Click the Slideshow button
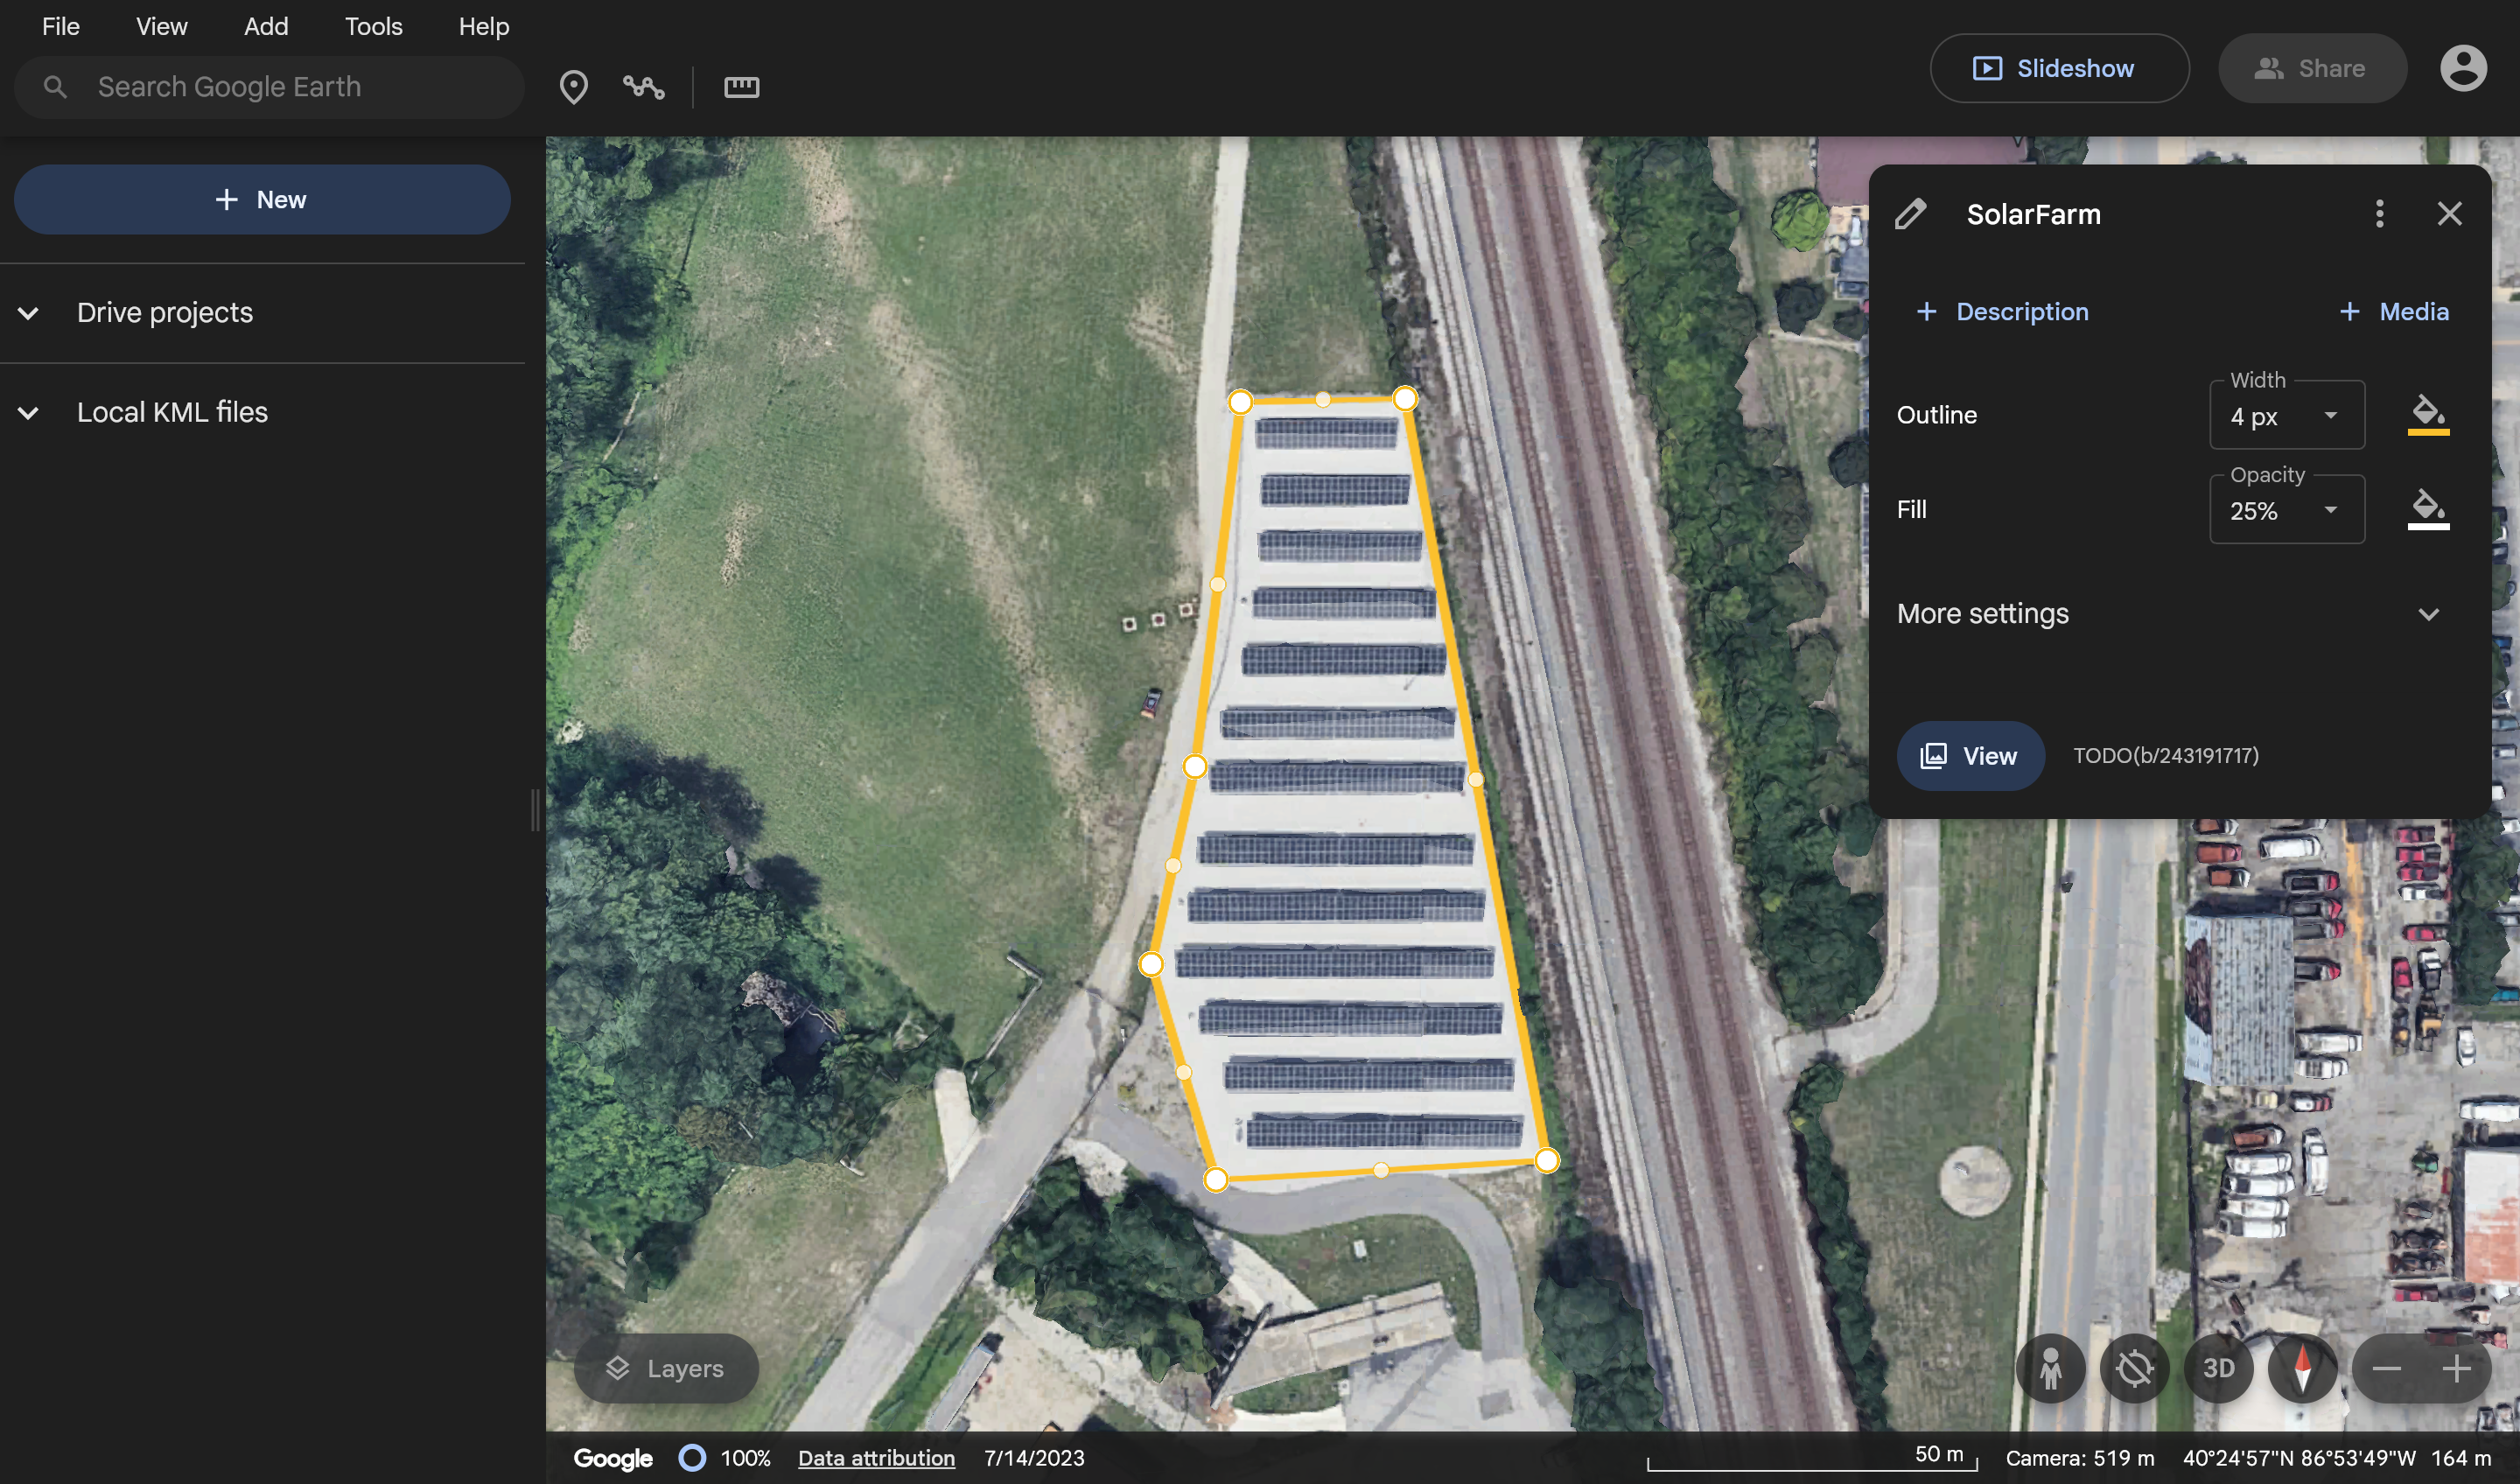 (x=2058, y=68)
